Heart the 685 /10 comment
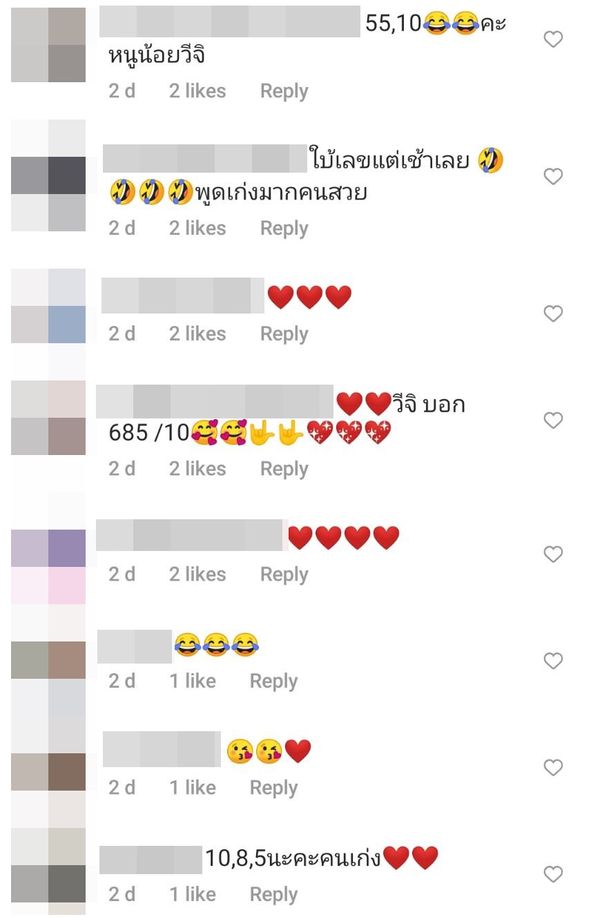 [x=553, y=420]
